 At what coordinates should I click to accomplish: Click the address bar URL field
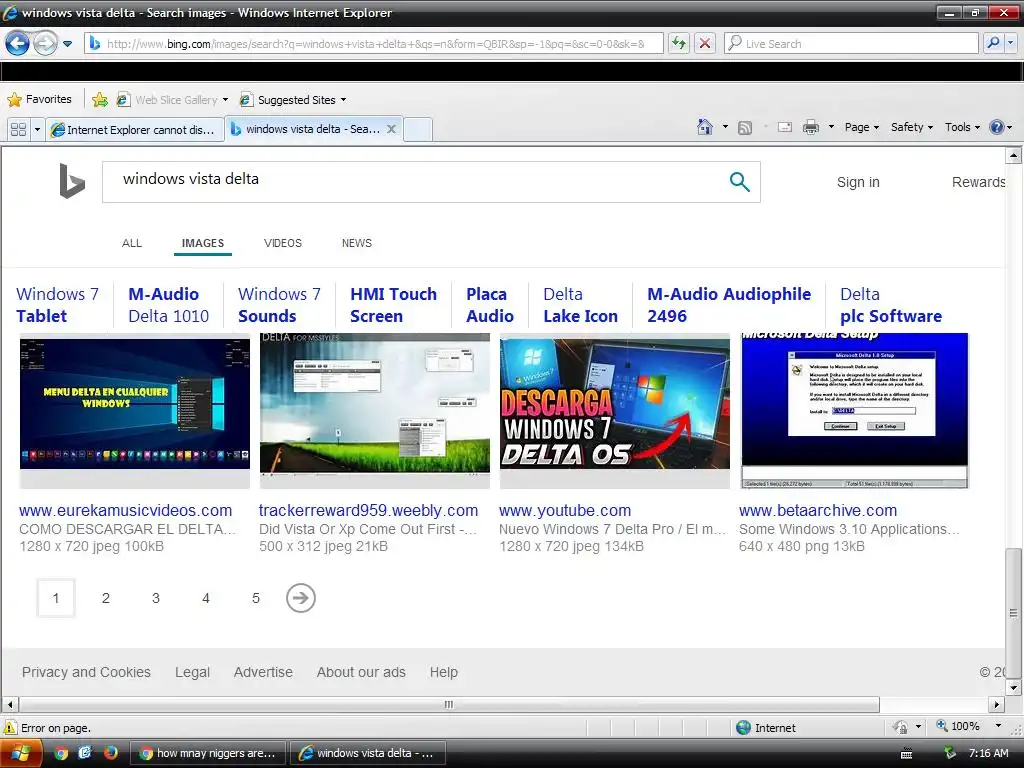click(x=374, y=44)
